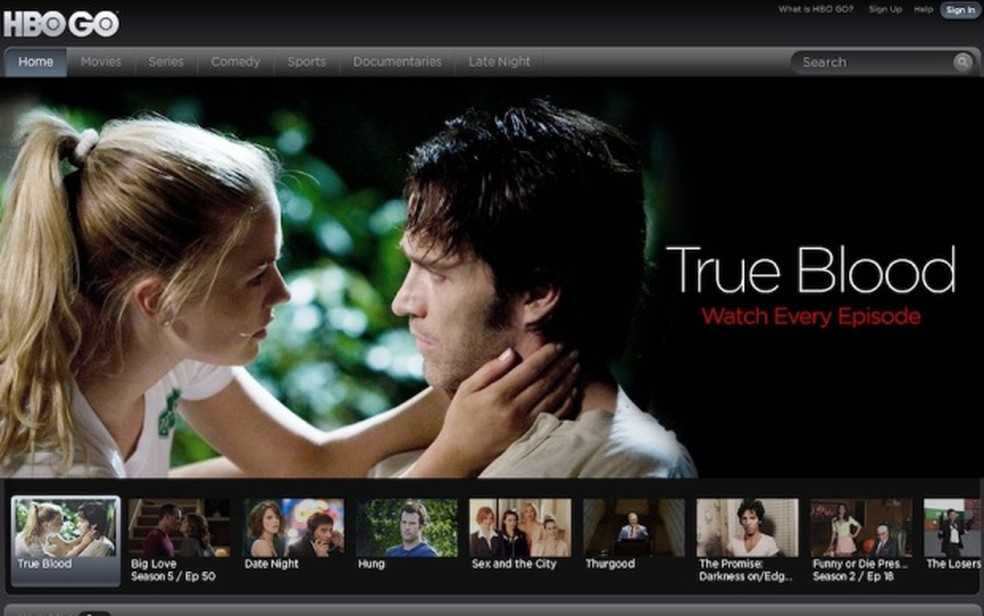Open the Sign Up link
The height and width of the screenshot is (616, 984).
pyautogui.click(x=885, y=9)
